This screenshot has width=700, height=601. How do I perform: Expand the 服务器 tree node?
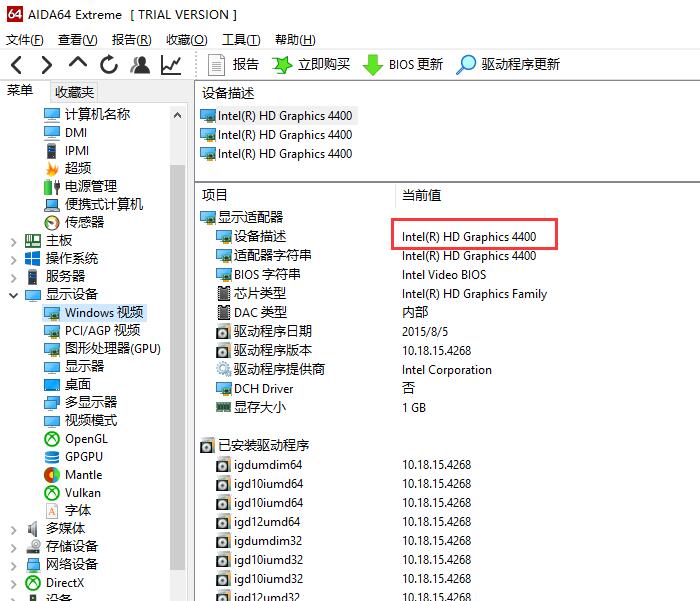[x=13, y=278]
